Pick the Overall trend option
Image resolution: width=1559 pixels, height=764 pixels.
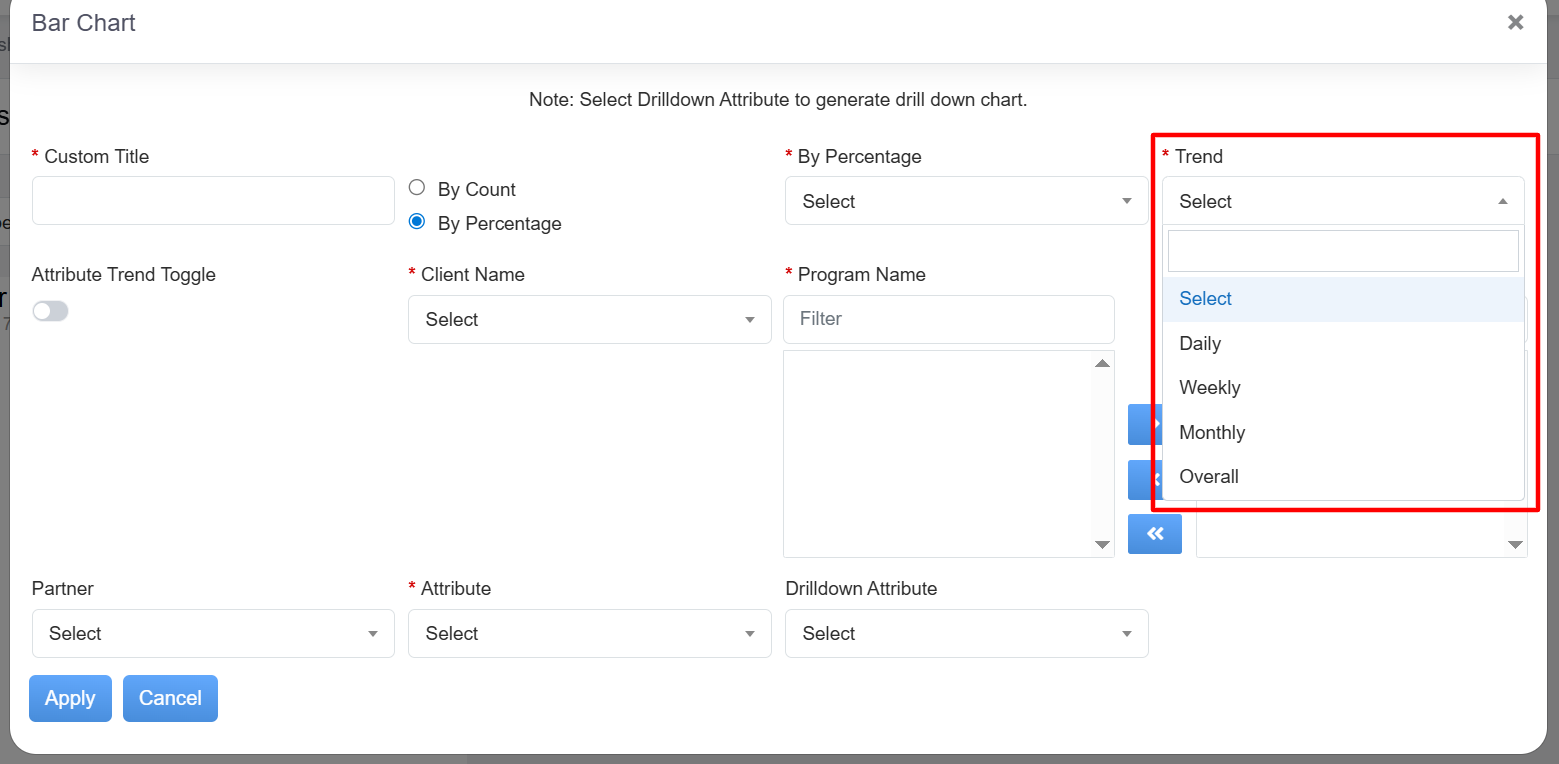coord(1209,477)
